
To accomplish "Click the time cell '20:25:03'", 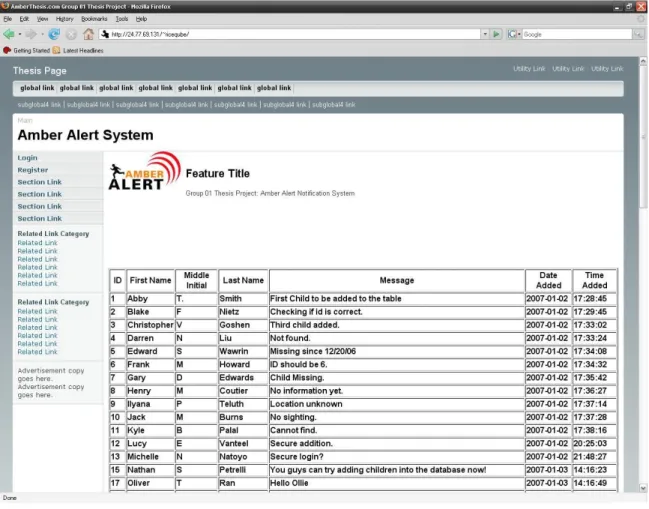I will coord(594,444).
